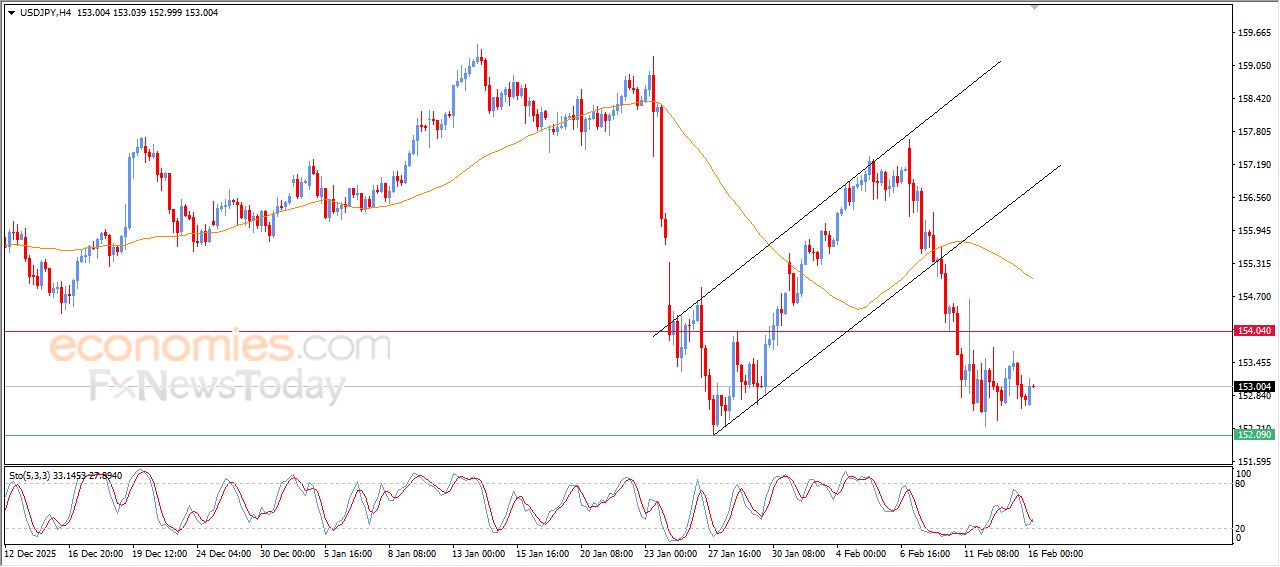Click the 151.595 value on price scale

click(1254, 461)
